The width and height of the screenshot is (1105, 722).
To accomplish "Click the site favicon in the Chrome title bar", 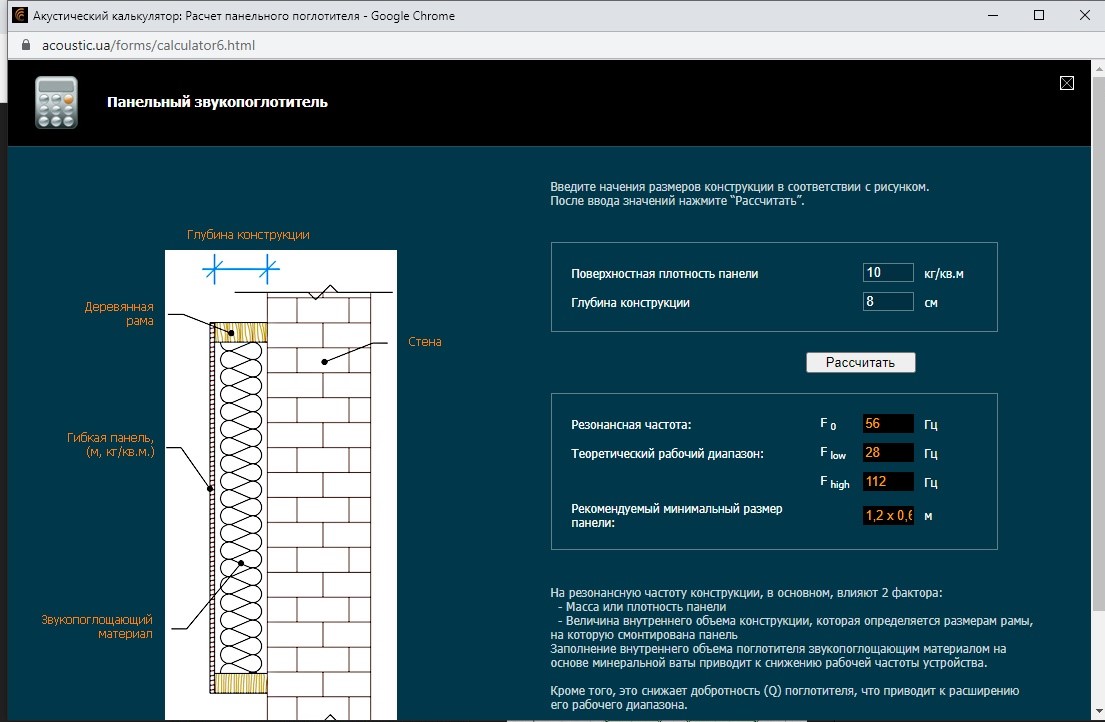I will (20, 15).
